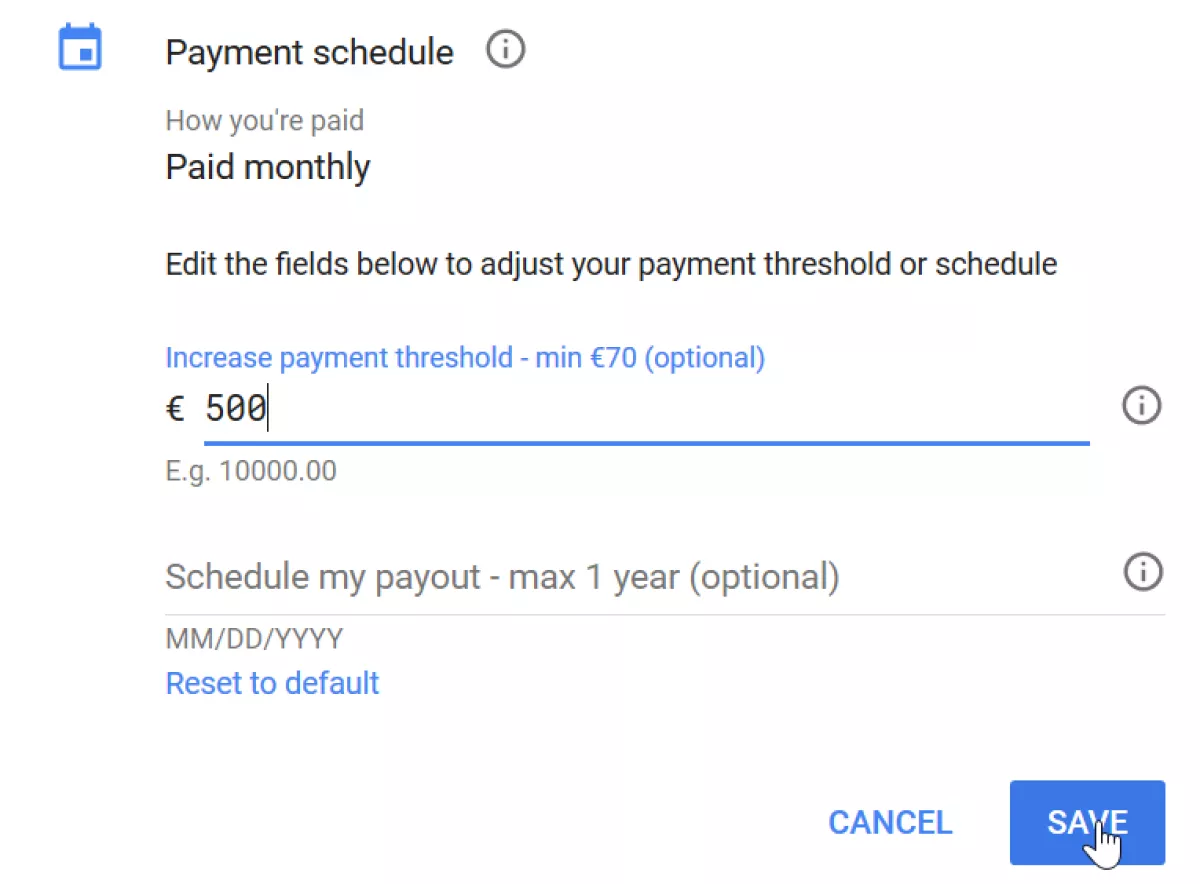Click the Increase payment threshold field label

(465, 357)
